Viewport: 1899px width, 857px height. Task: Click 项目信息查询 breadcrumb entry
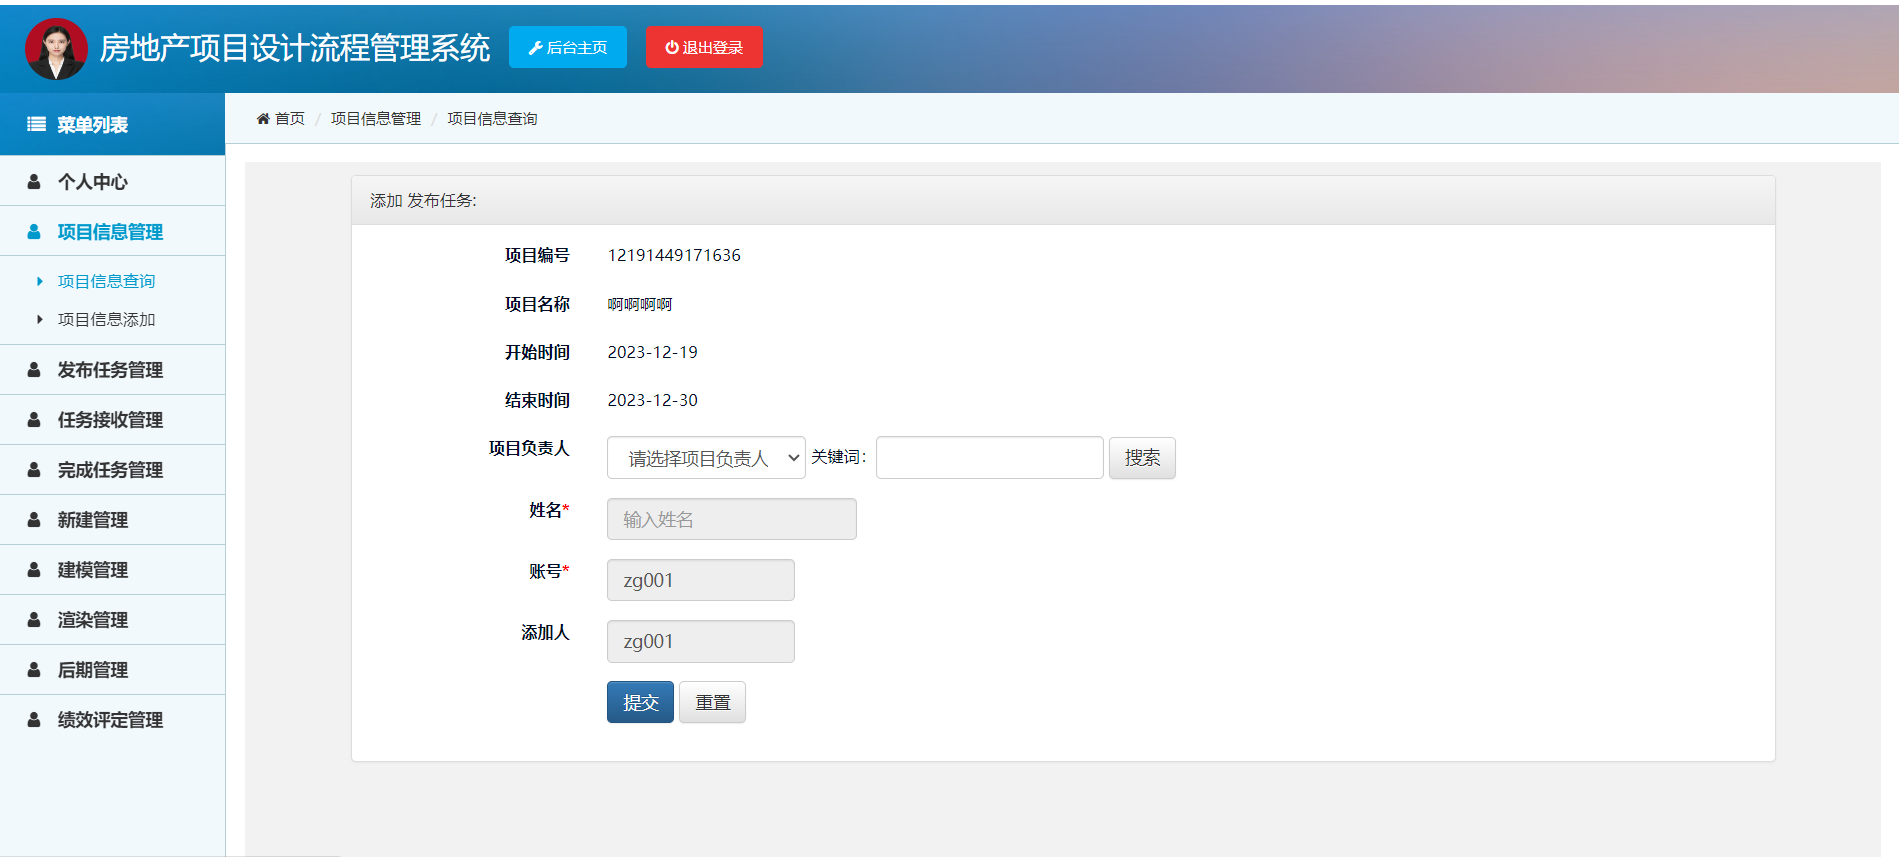492,118
